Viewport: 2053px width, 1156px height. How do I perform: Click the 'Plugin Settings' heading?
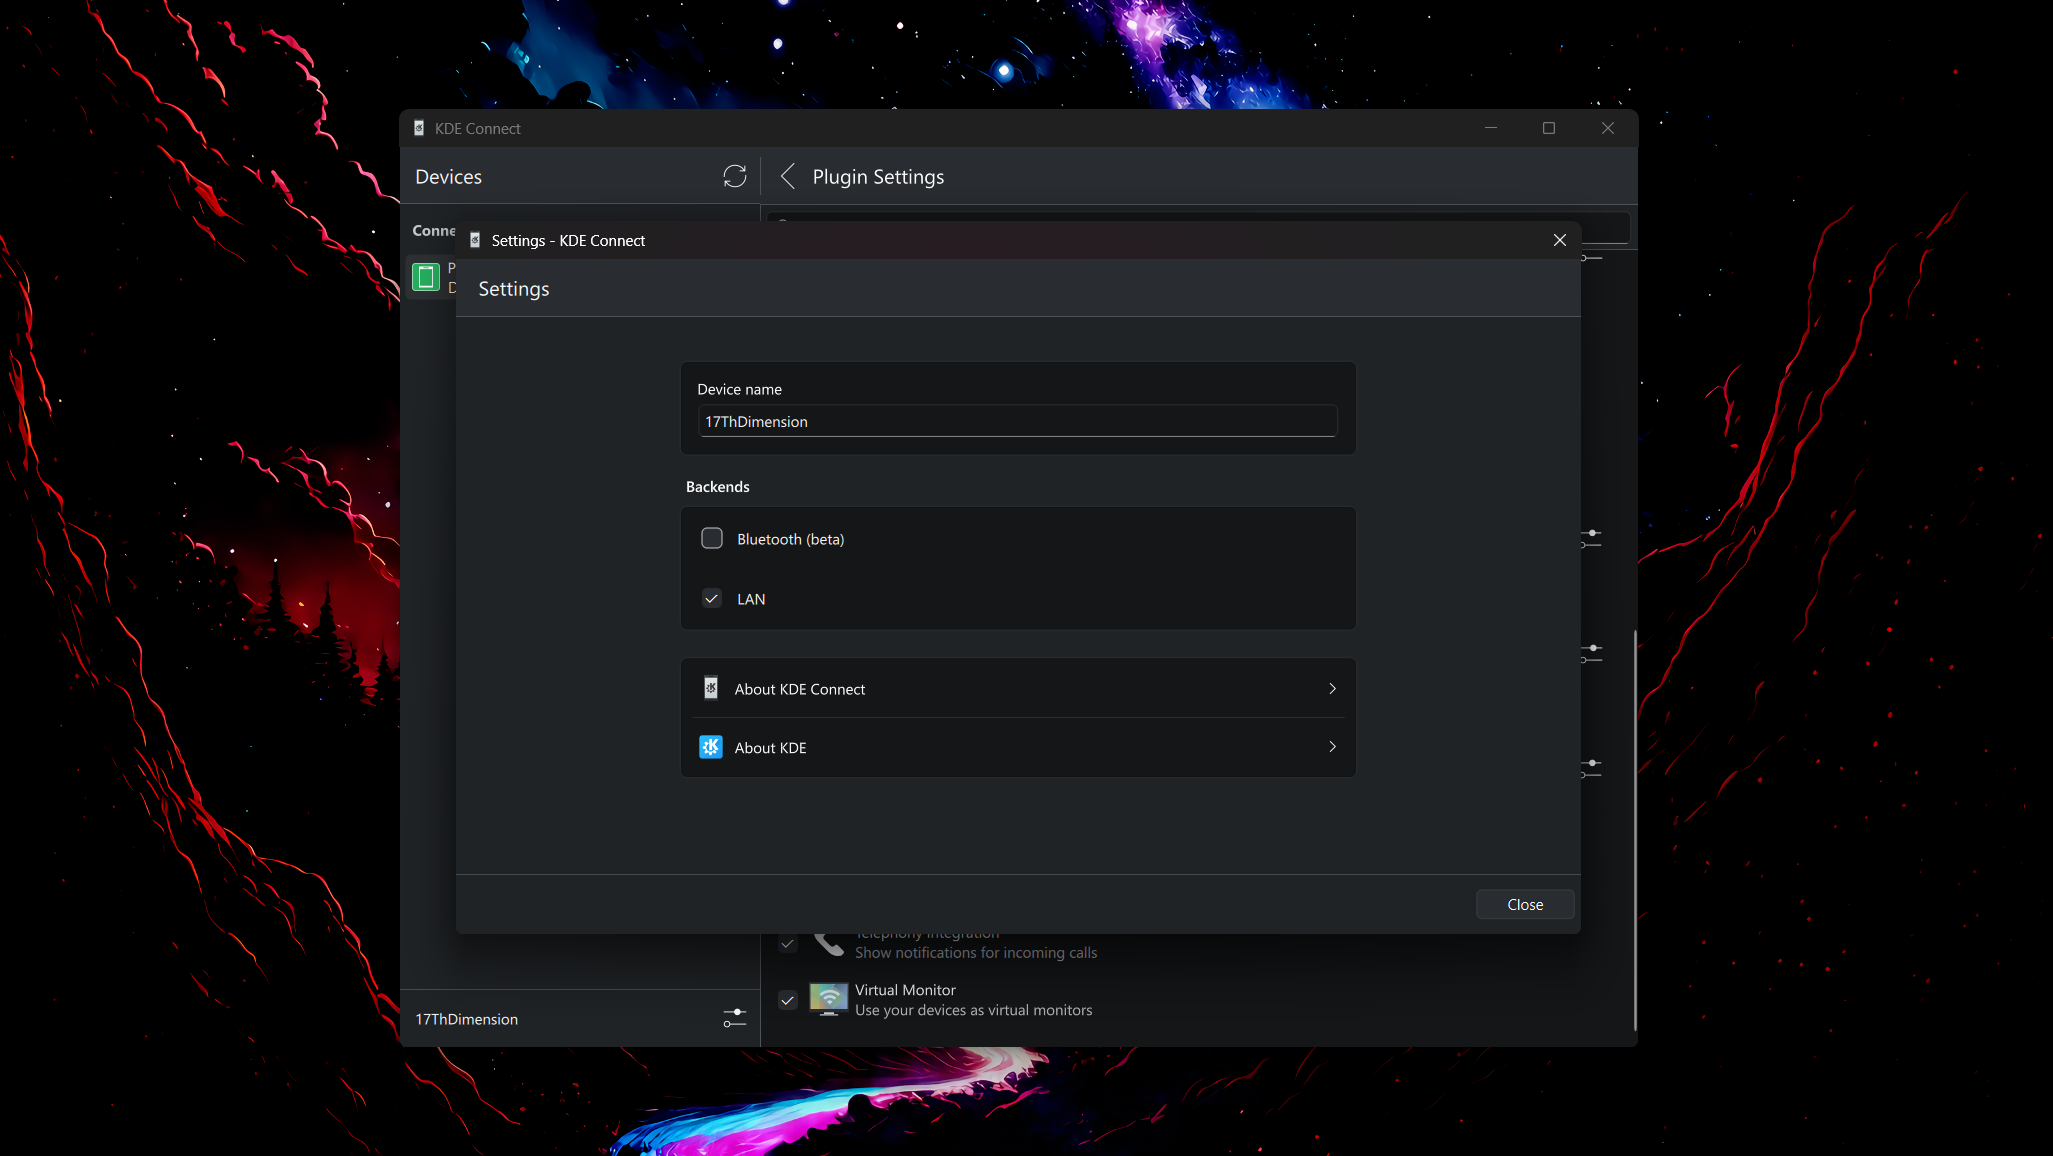tap(878, 177)
